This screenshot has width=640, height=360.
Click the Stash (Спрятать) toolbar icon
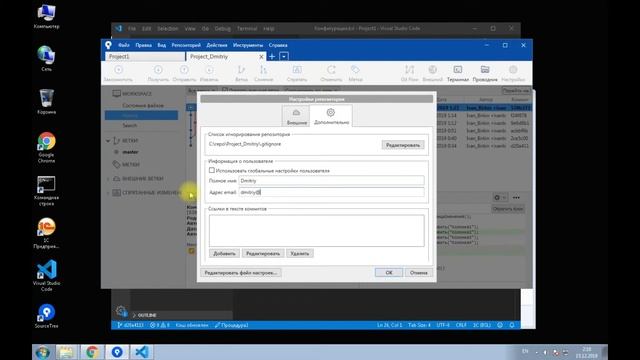[297, 73]
